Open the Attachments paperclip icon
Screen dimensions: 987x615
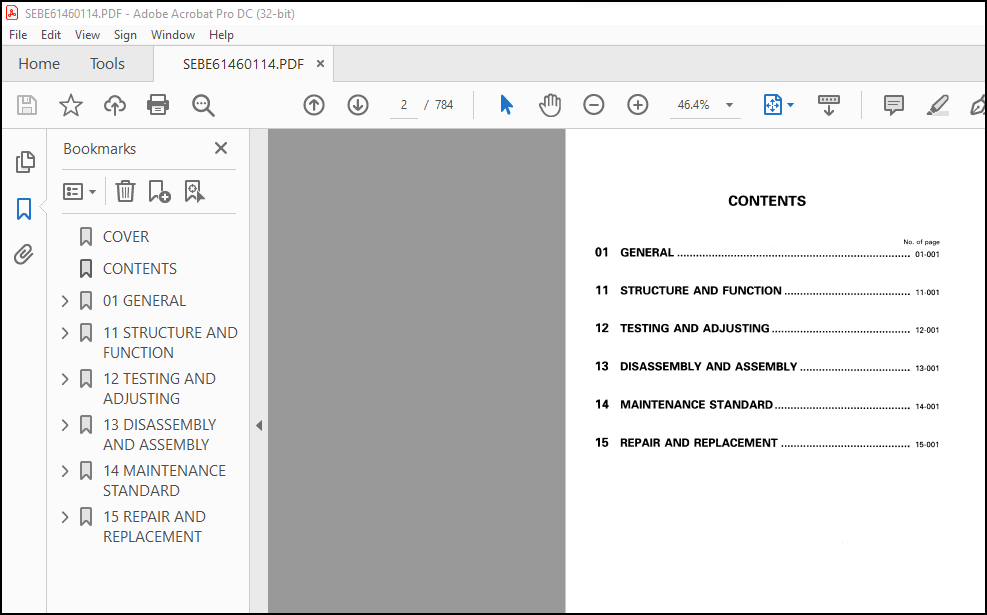24,255
